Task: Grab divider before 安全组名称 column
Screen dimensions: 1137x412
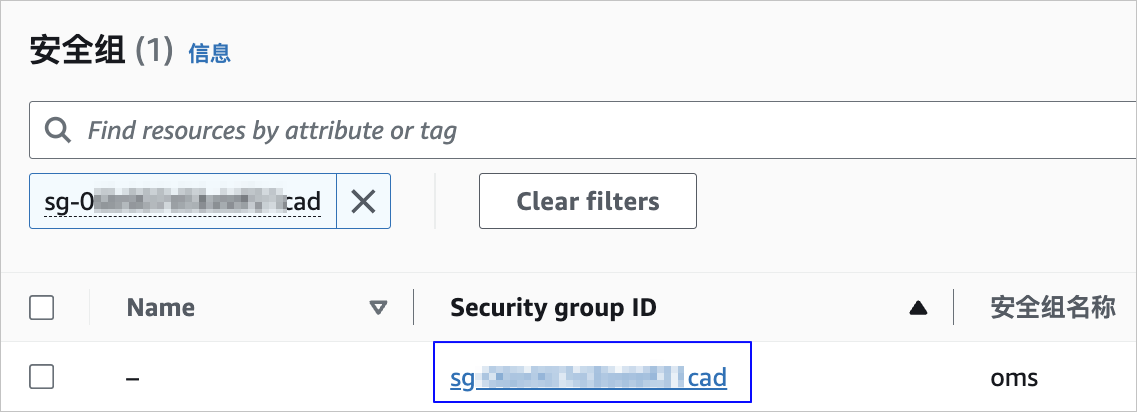Action: pos(954,308)
